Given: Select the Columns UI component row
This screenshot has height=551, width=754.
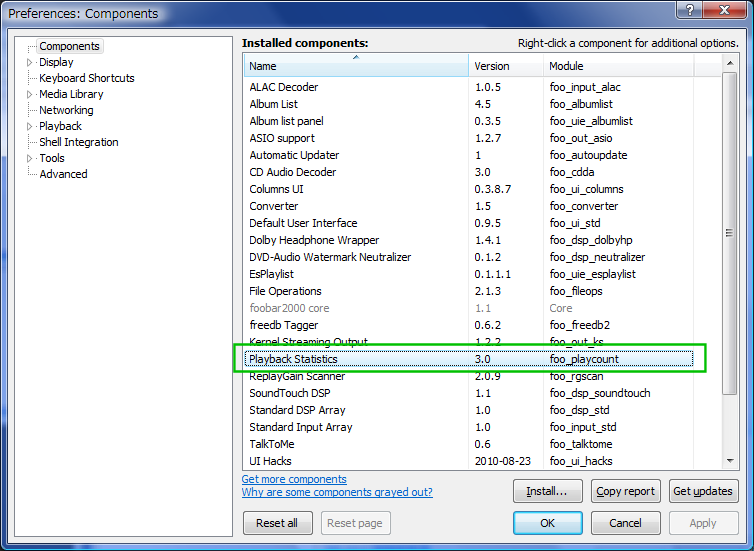Looking at the screenshot, I should (469, 189).
